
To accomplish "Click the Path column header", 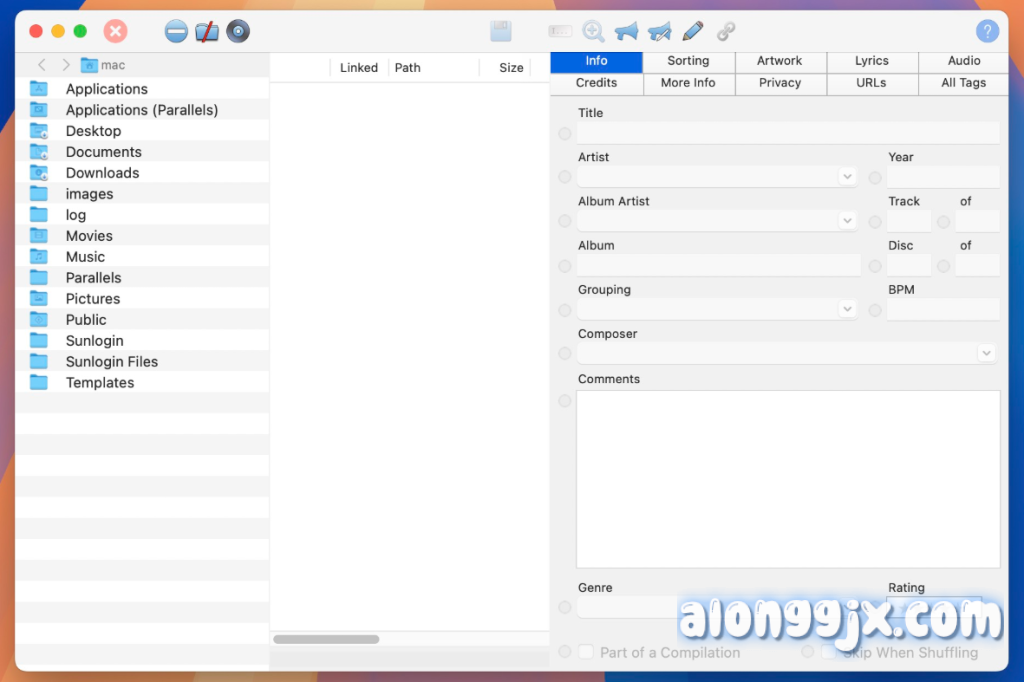I will click(408, 68).
